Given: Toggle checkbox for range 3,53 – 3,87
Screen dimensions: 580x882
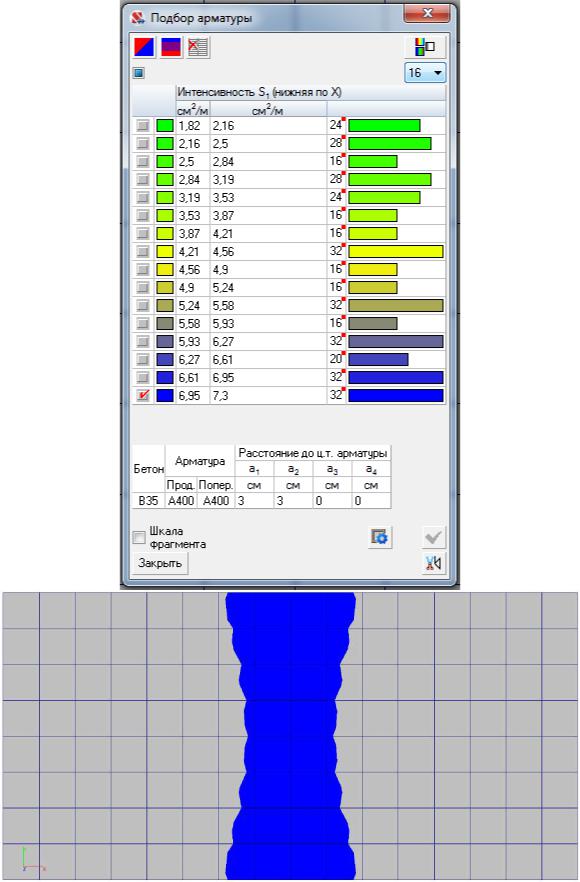Looking at the screenshot, I should (x=143, y=215).
